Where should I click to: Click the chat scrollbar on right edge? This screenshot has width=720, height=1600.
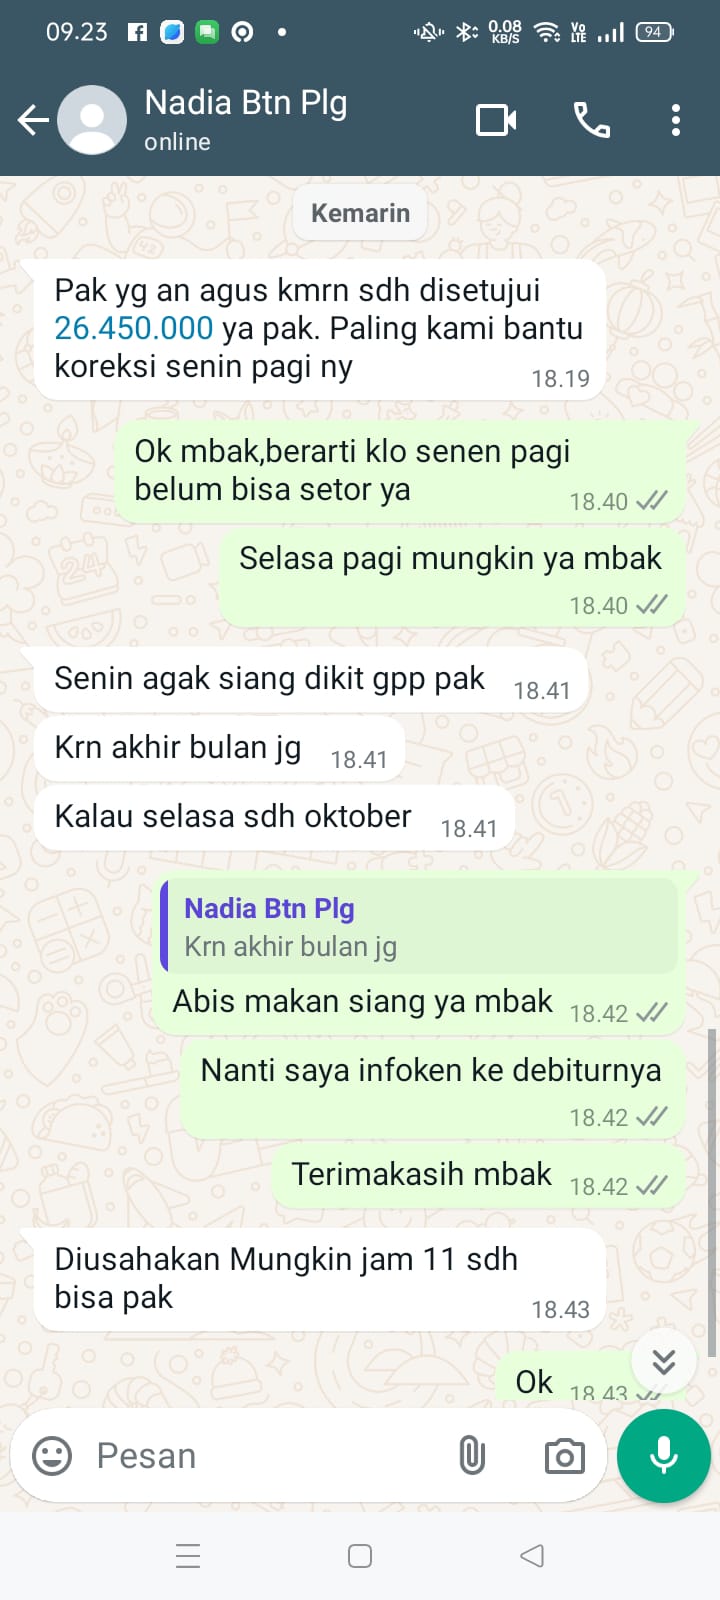pyautogui.click(x=712, y=1192)
